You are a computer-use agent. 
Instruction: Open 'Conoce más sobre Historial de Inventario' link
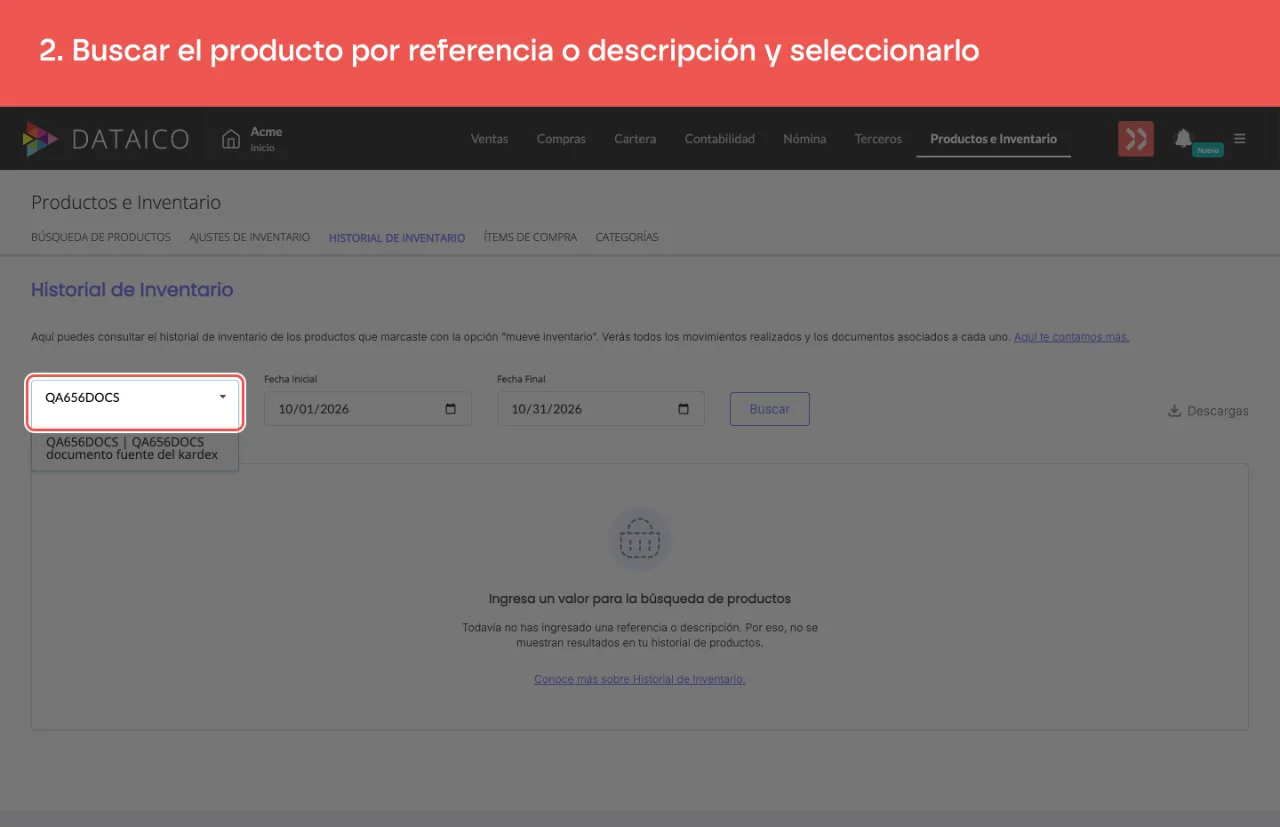[x=640, y=679]
